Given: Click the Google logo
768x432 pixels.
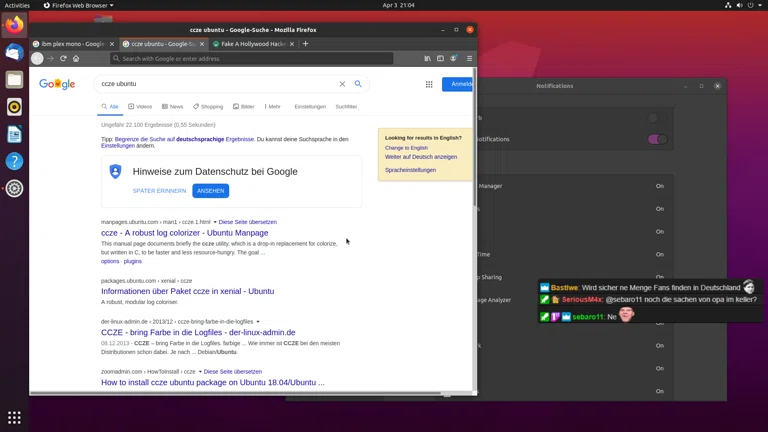Looking at the screenshot, I should (57, 84).
